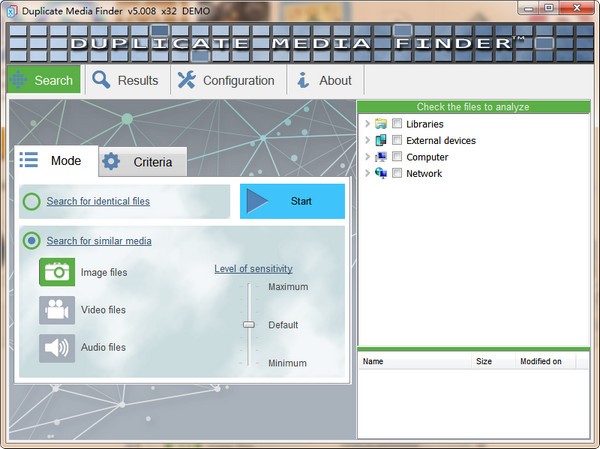Sort by the Name column header
Screen dimensions: 600x449
coord(415,361)
